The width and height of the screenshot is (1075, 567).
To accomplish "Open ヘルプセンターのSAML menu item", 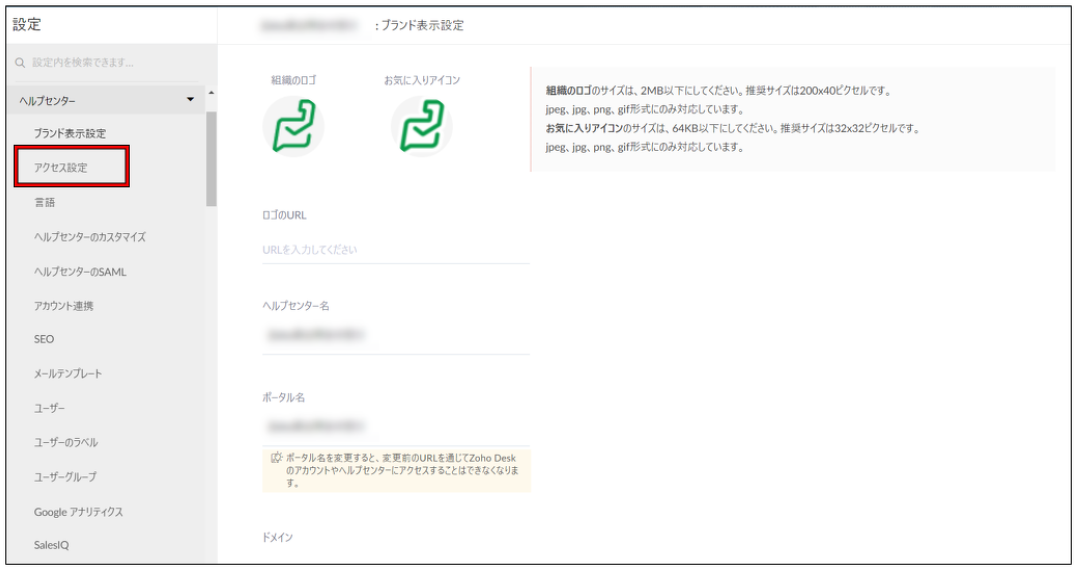I will (x=80, y=272).
